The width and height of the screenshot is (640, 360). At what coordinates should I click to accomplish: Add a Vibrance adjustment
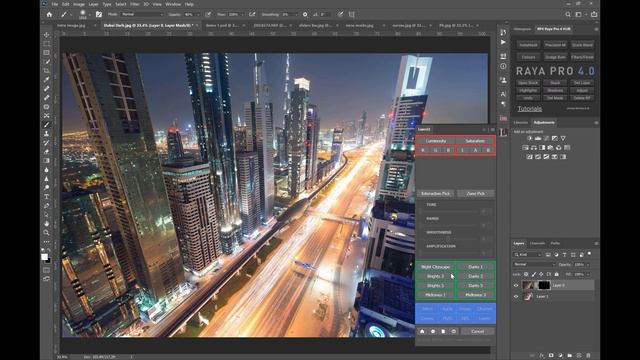pyautogui.click(x=563, y=138)
